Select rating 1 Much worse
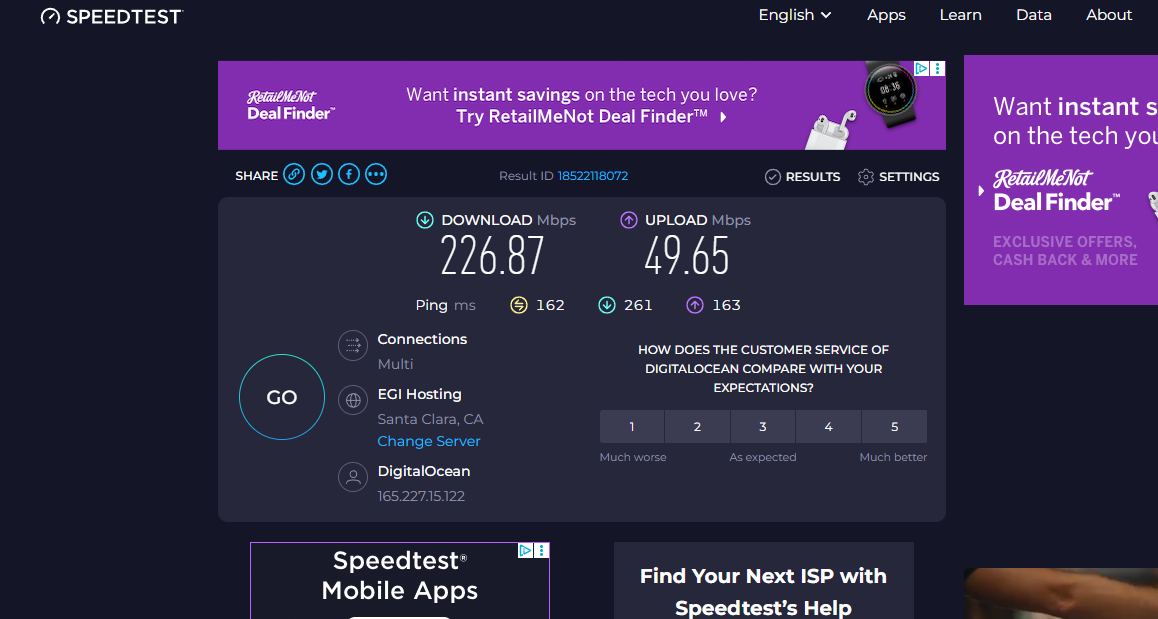This screenshot has height=619, width=1158. 631,427
